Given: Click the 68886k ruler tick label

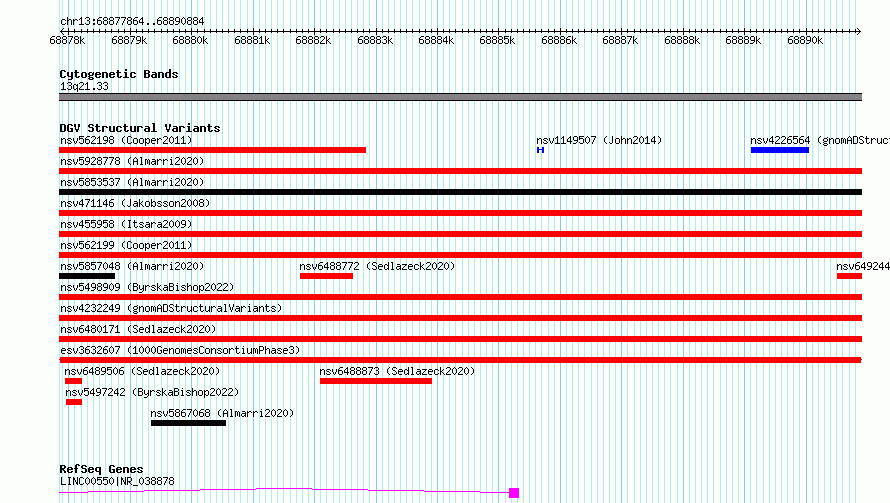Looking at the screenshot, I should (x=559, y=40).
